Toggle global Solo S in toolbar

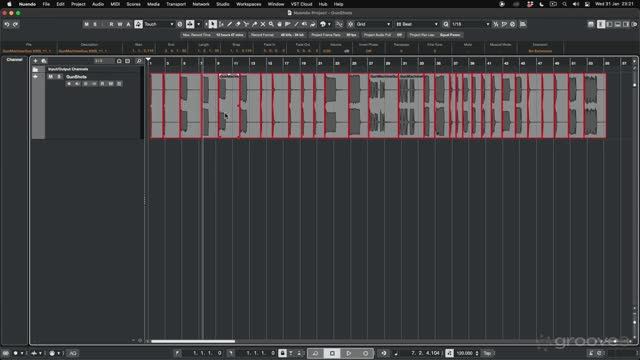(x=95, y=24)
